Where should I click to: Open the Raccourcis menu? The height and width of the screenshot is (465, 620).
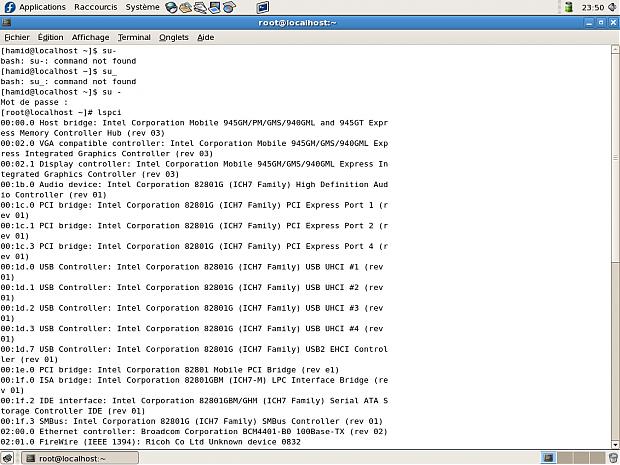pyautogui.click(x=96, y=7)
